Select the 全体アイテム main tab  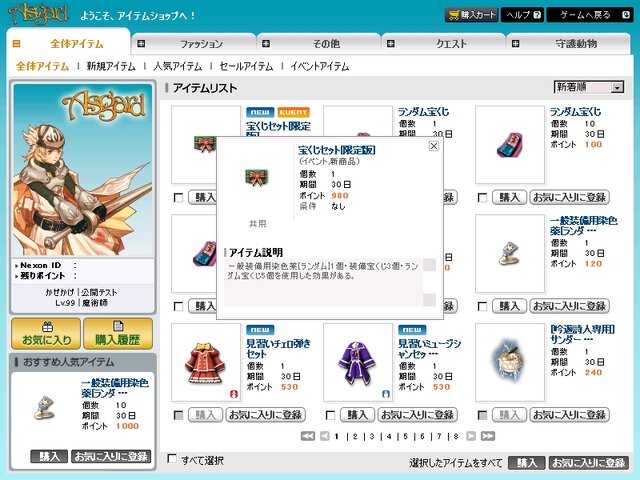(68, 43)
